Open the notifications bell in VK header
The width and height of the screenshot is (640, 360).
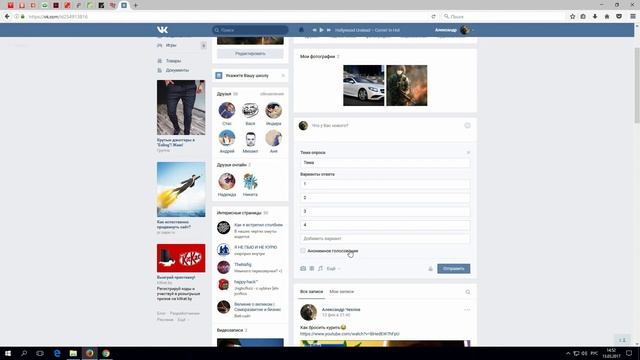pyautogui.click(x=301, y=30)
